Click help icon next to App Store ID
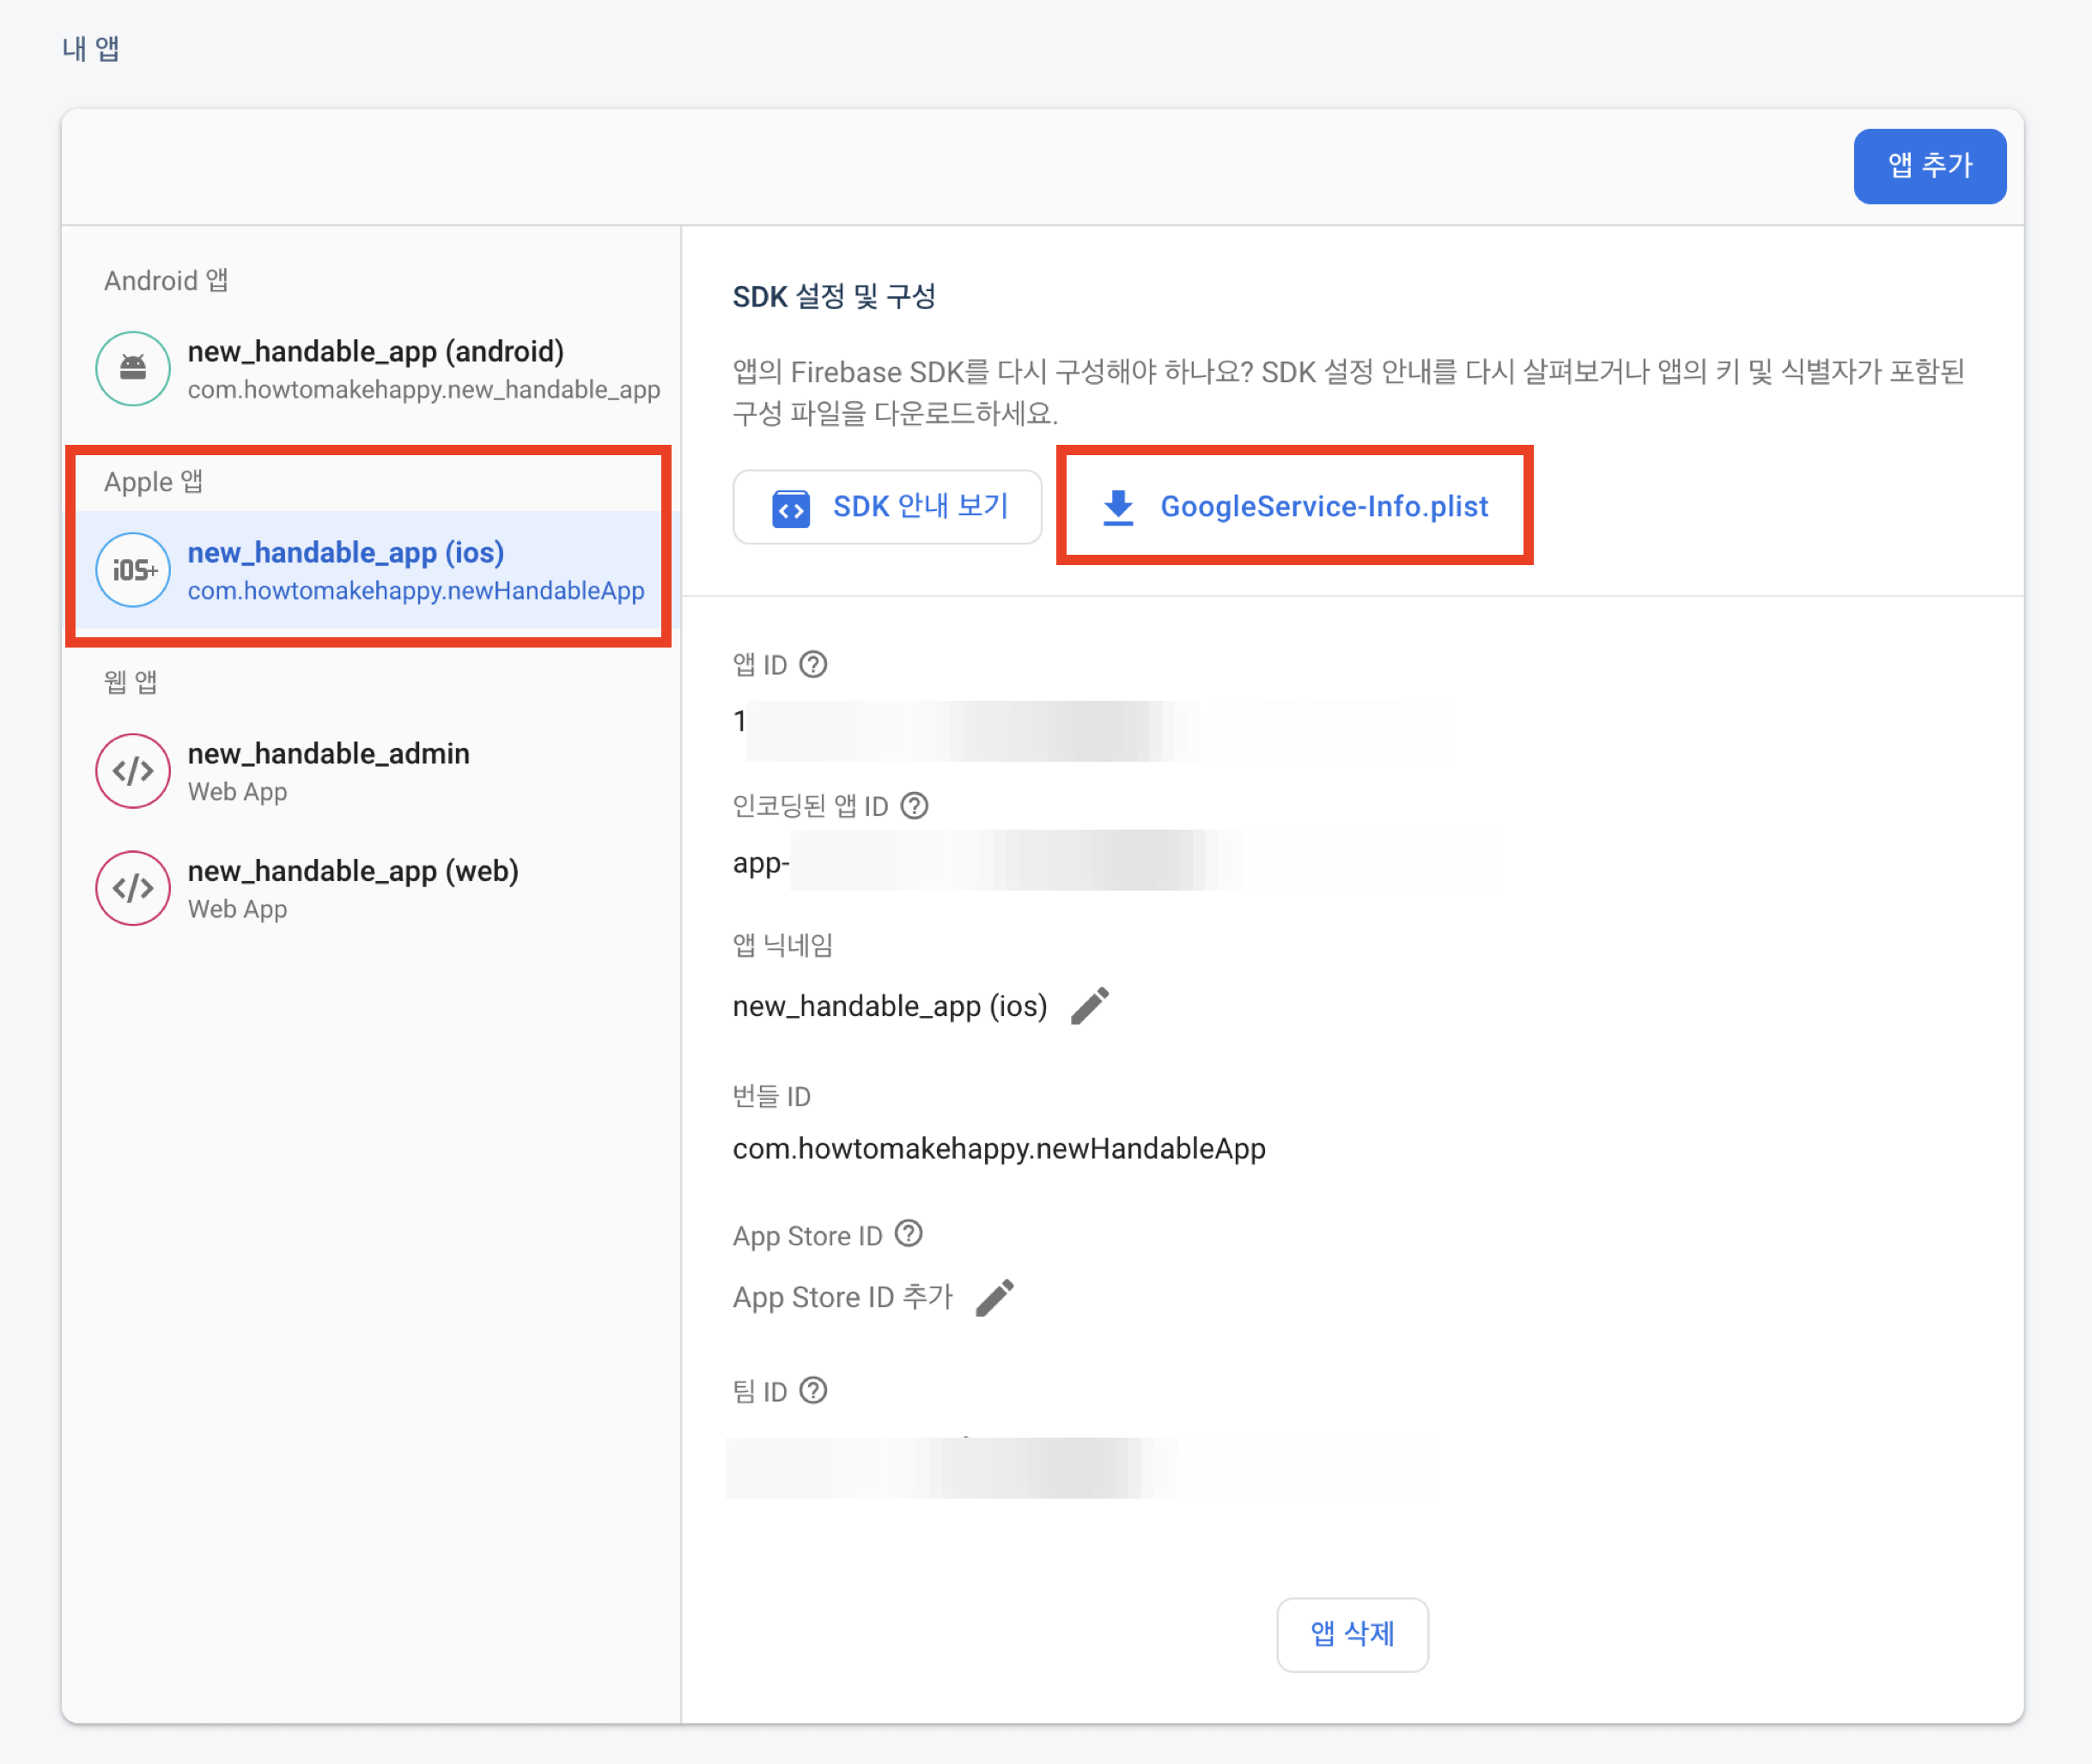 909,1234
